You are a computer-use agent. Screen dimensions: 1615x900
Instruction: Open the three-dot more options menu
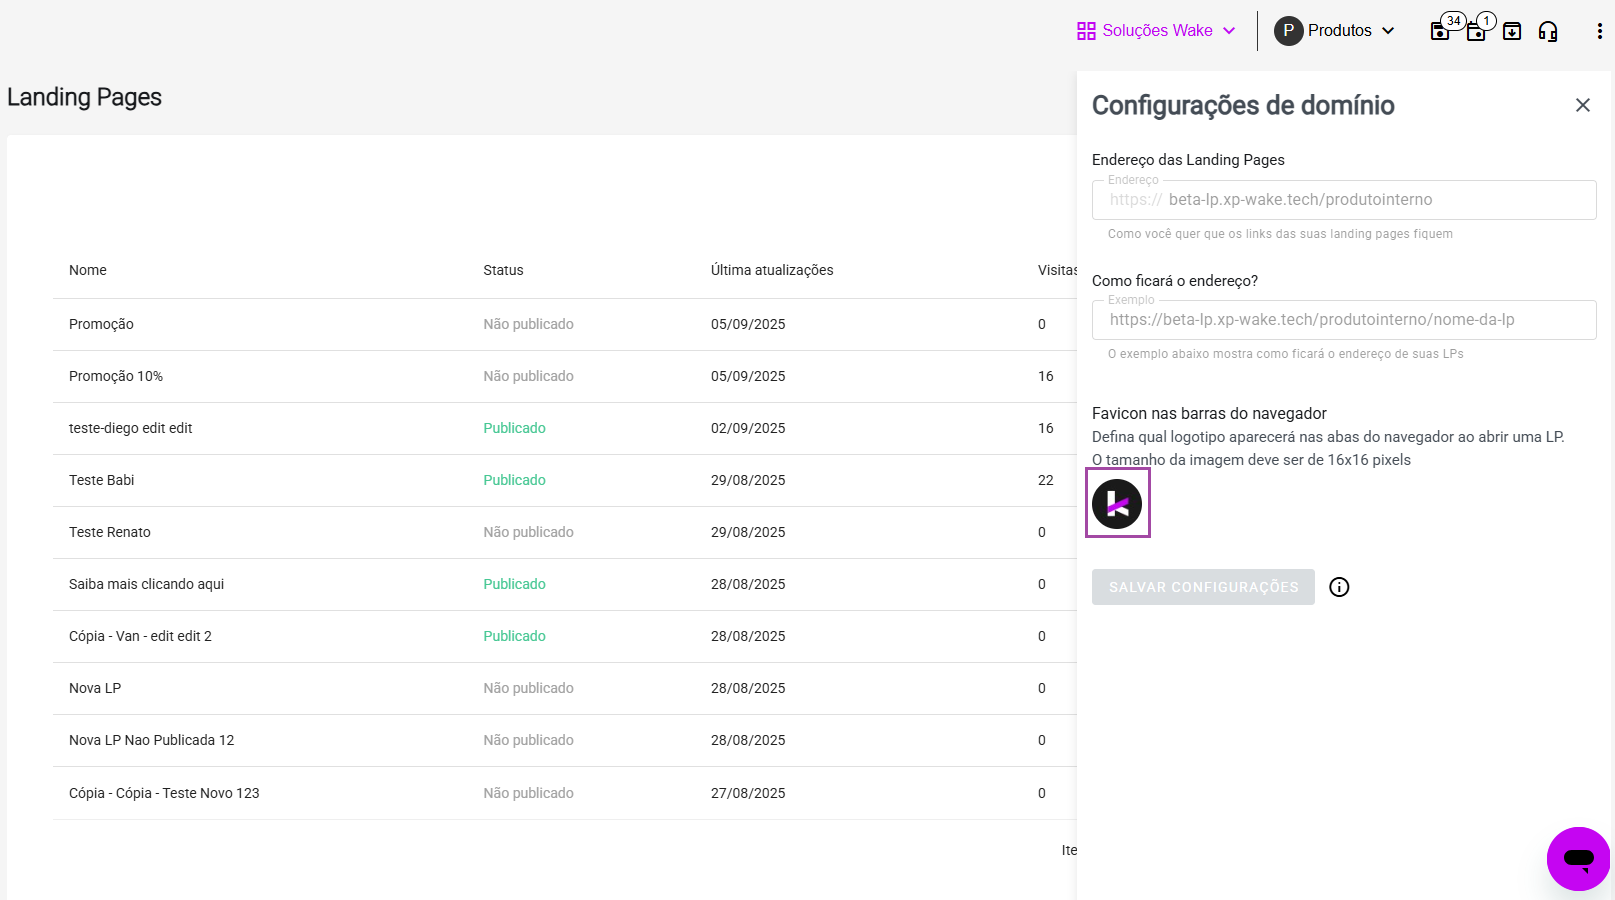click(1599, 31)
